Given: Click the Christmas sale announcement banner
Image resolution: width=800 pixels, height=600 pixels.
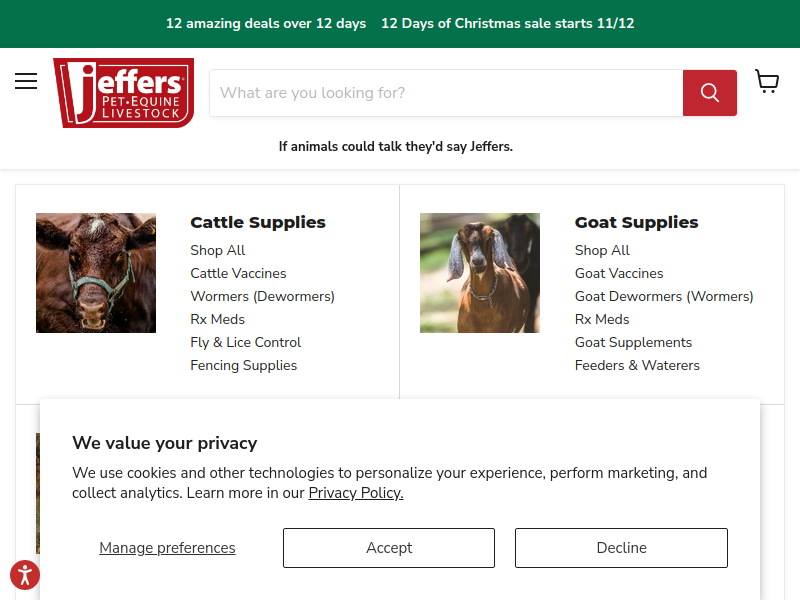Looking at the screenshot, I should pos(400,23).
